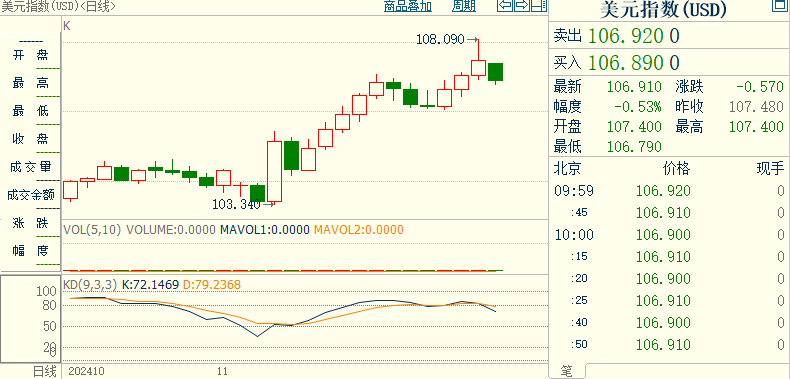This screenshot has width=790, height=379.
Task: Click the 卖出 price 106.920
Action: click(x=625, y=36)
